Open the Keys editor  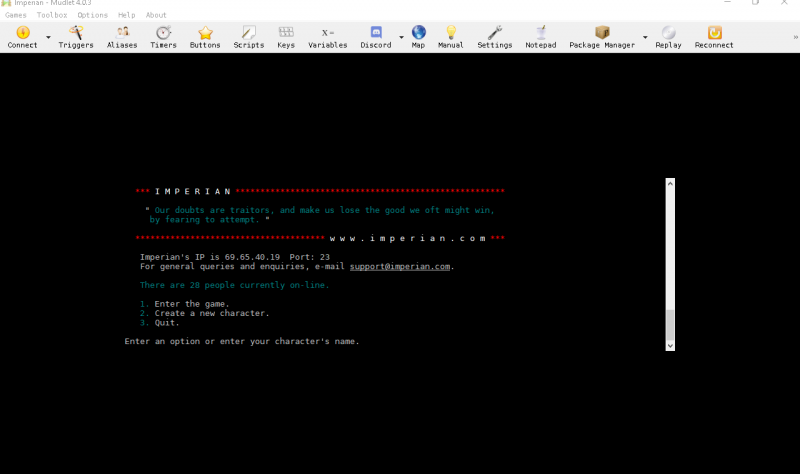click(x=286, y=37)
